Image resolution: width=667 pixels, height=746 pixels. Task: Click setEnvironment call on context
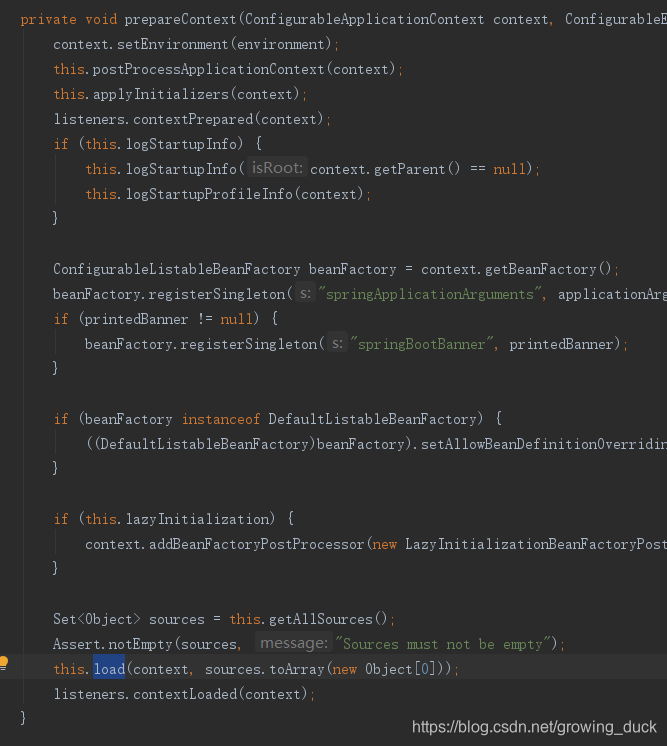click(x=173, y=44)
